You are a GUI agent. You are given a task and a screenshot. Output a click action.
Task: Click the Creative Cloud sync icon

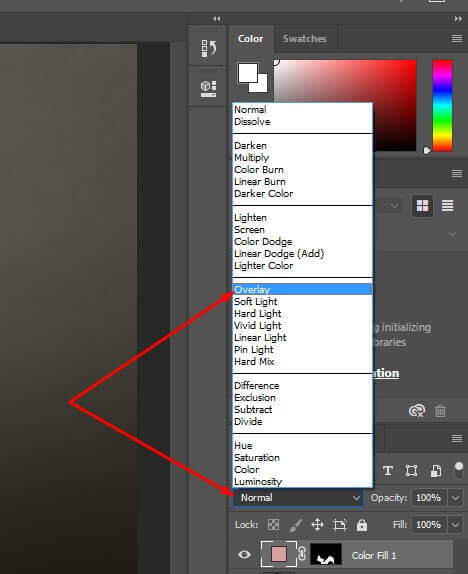click(x=417, y=411)
